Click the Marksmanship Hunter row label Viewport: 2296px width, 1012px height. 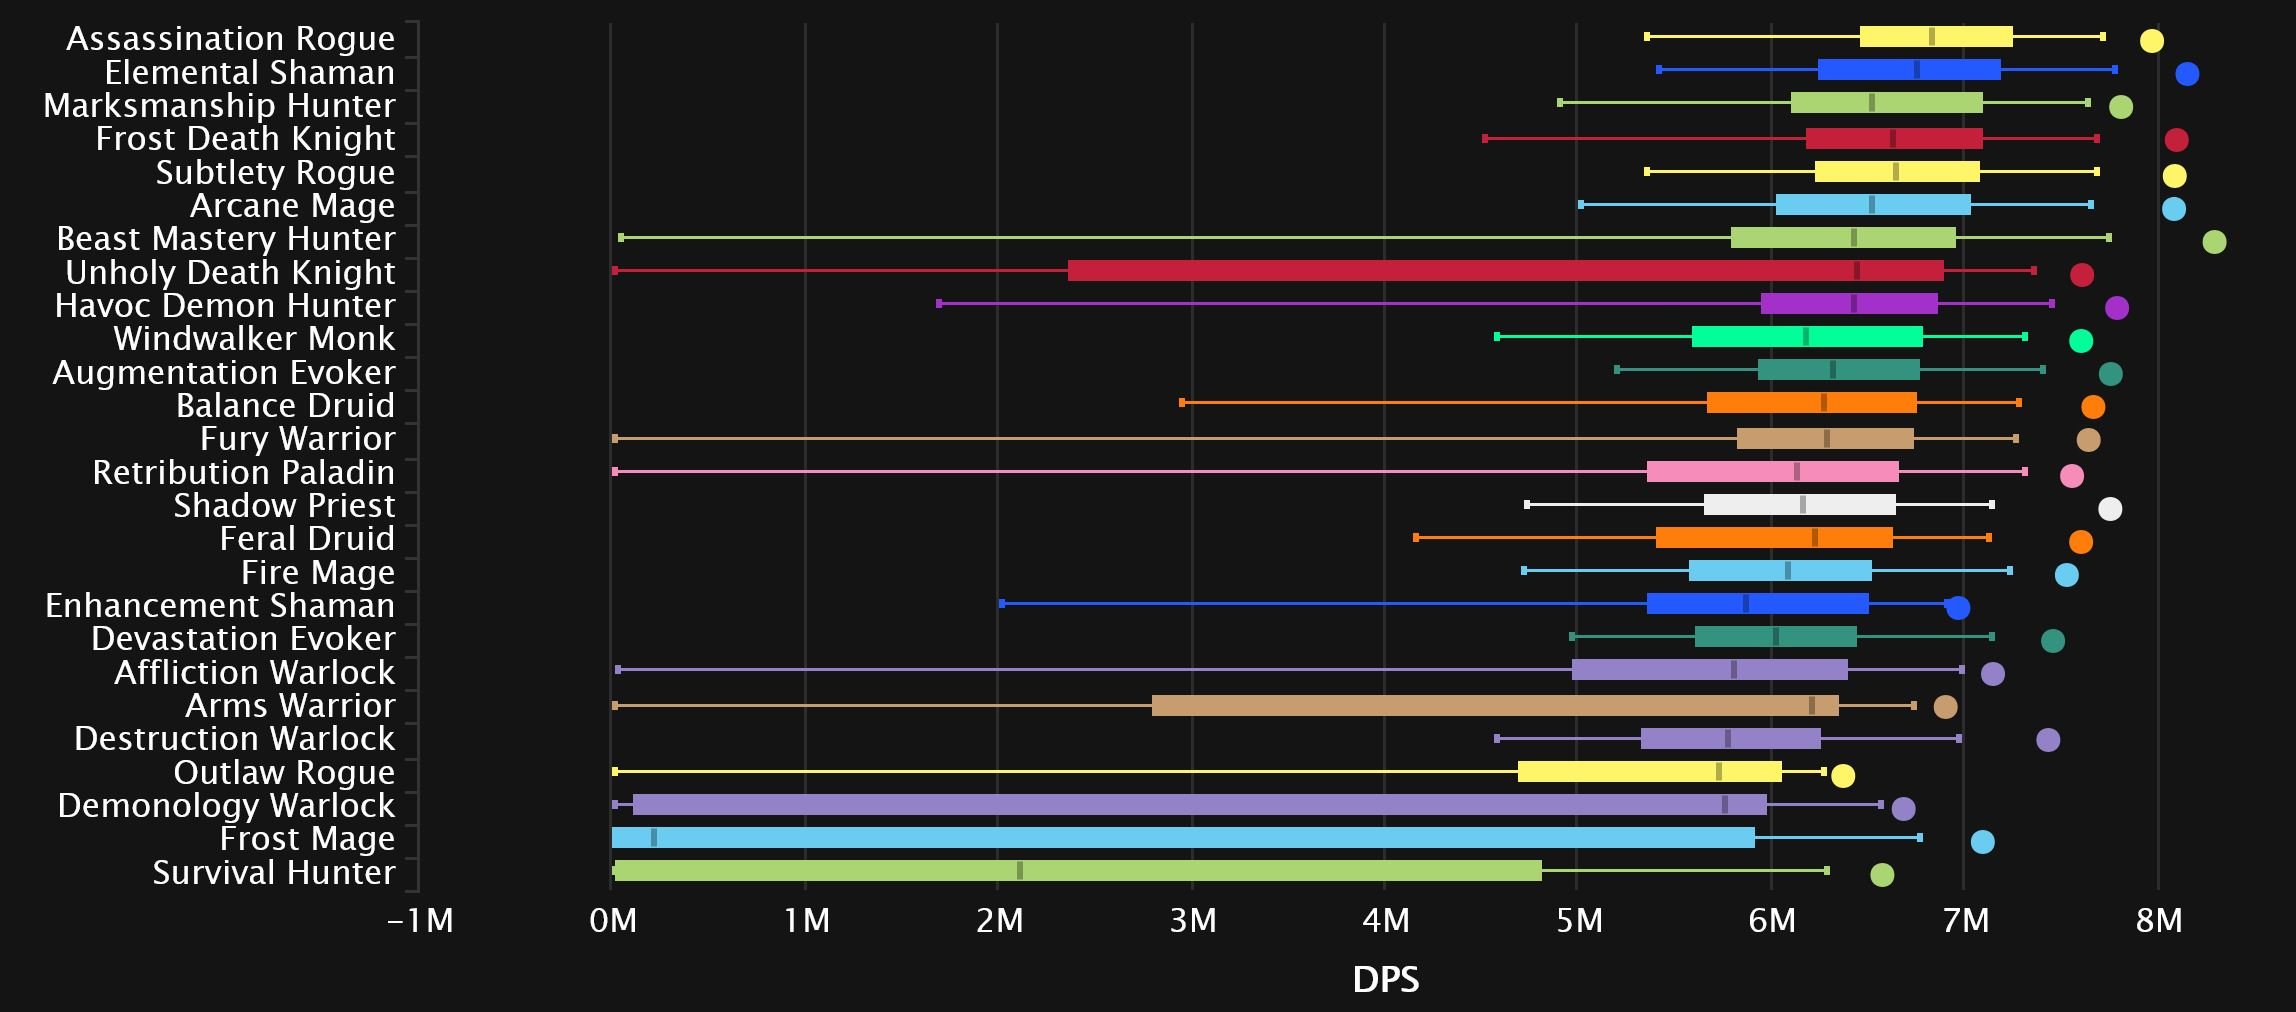tap(219, 106)
